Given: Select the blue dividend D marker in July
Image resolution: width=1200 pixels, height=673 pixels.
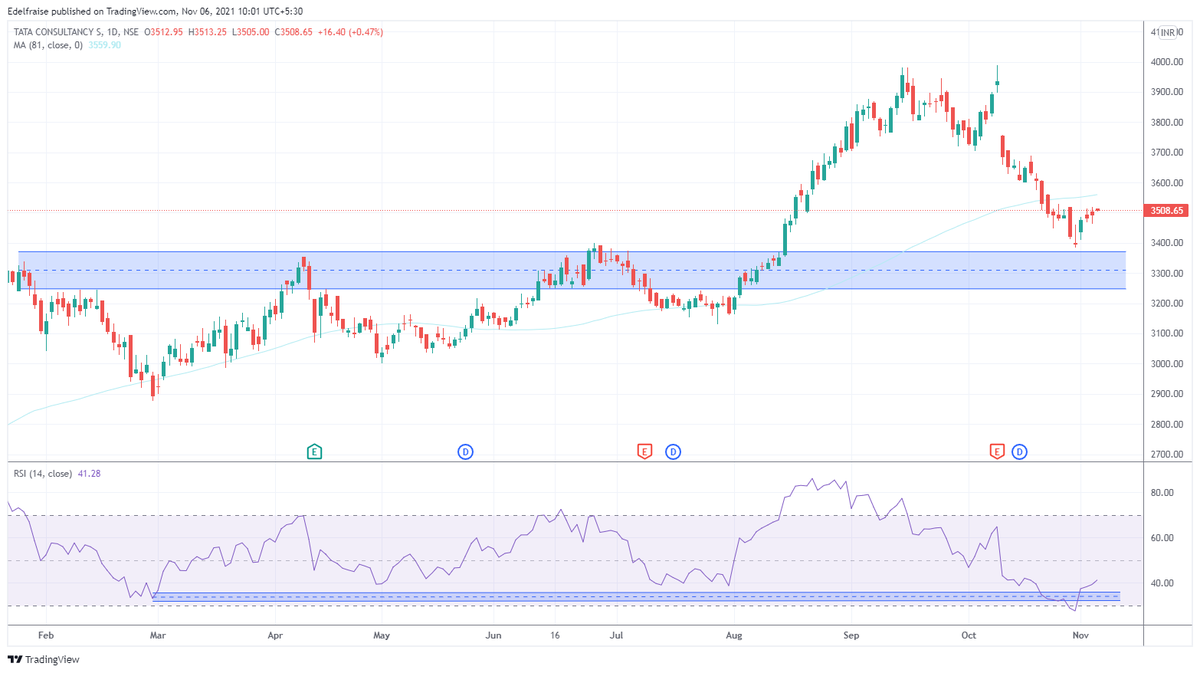Looking at the screenshot, I should pyautogui.click(x=673, y=452).
